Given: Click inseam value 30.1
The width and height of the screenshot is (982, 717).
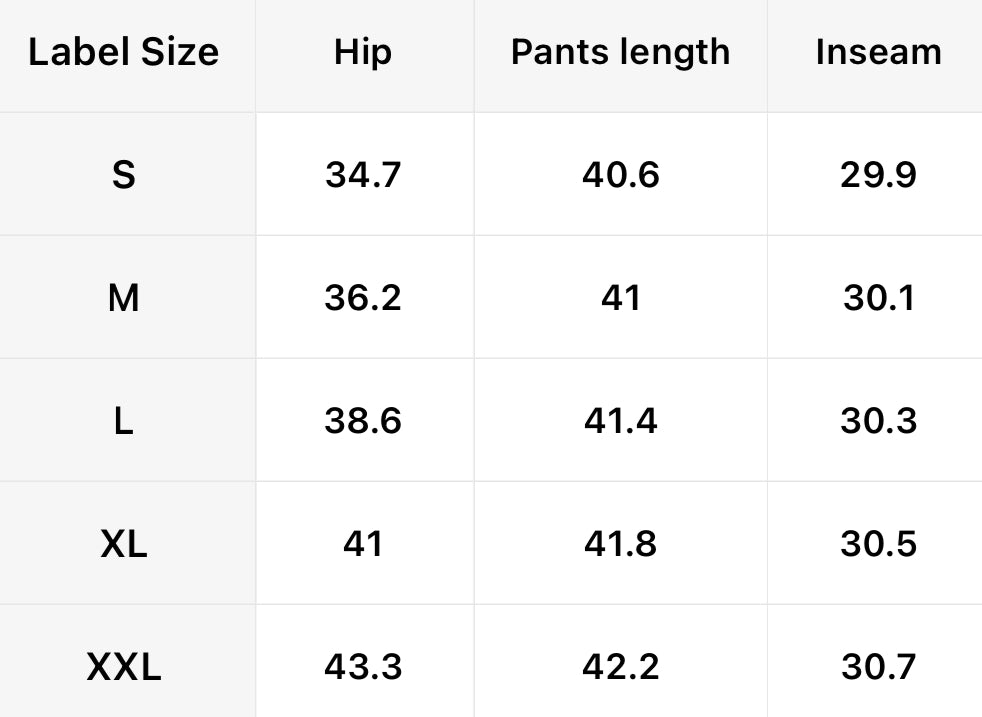Looking at the screenshot, I should [878, 298].
